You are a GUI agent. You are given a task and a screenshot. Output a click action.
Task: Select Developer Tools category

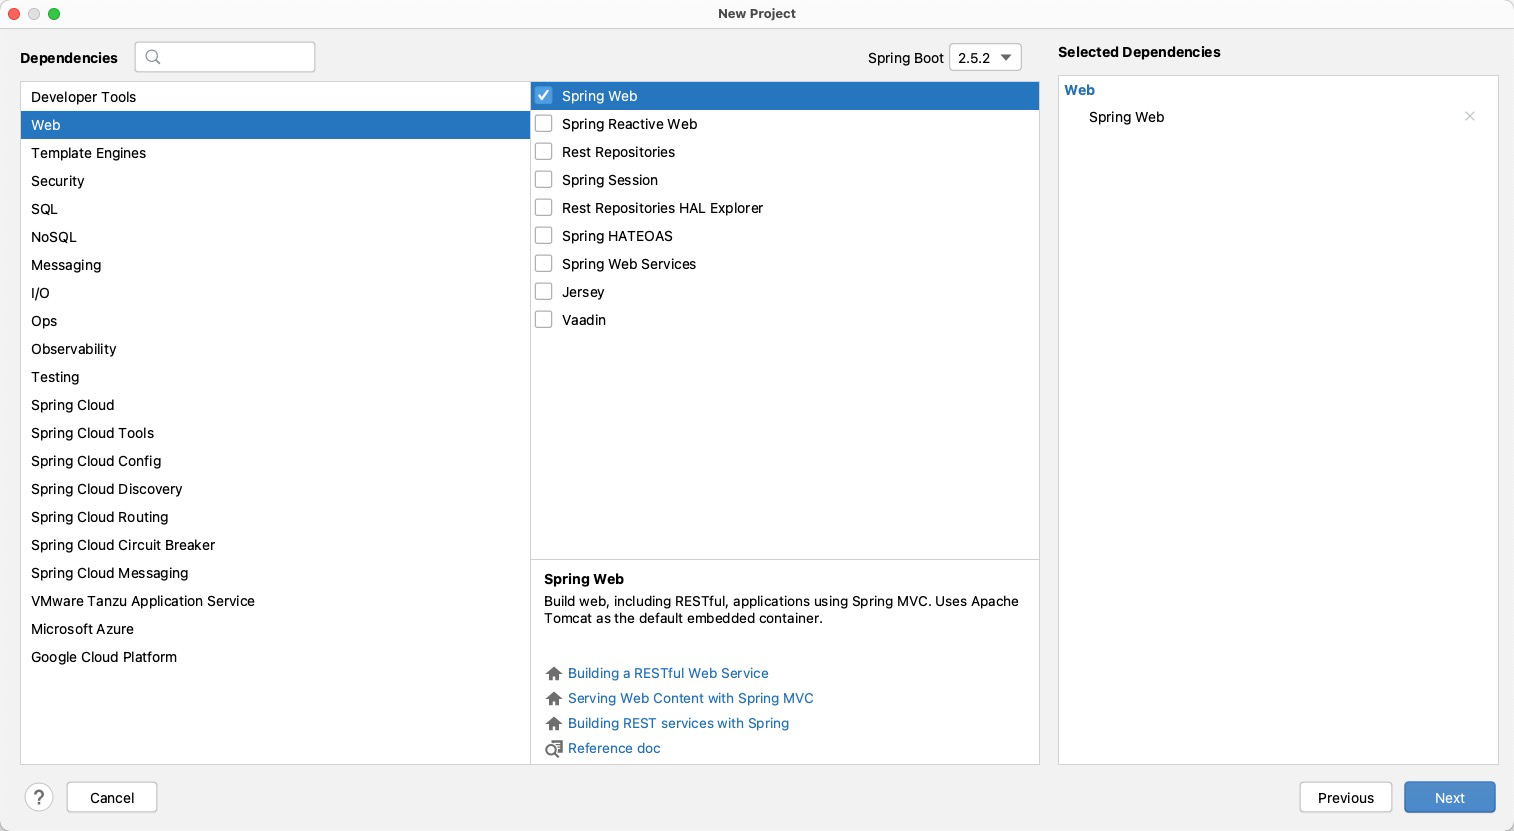275,97
